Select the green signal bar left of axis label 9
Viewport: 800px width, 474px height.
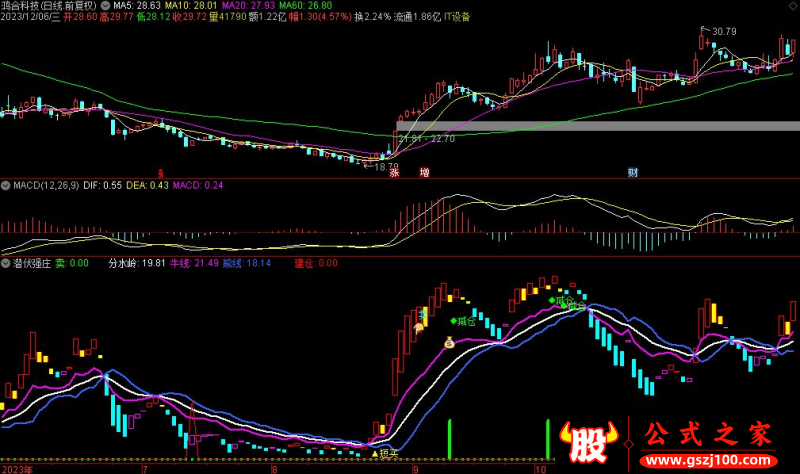click(x=449, y=439)
